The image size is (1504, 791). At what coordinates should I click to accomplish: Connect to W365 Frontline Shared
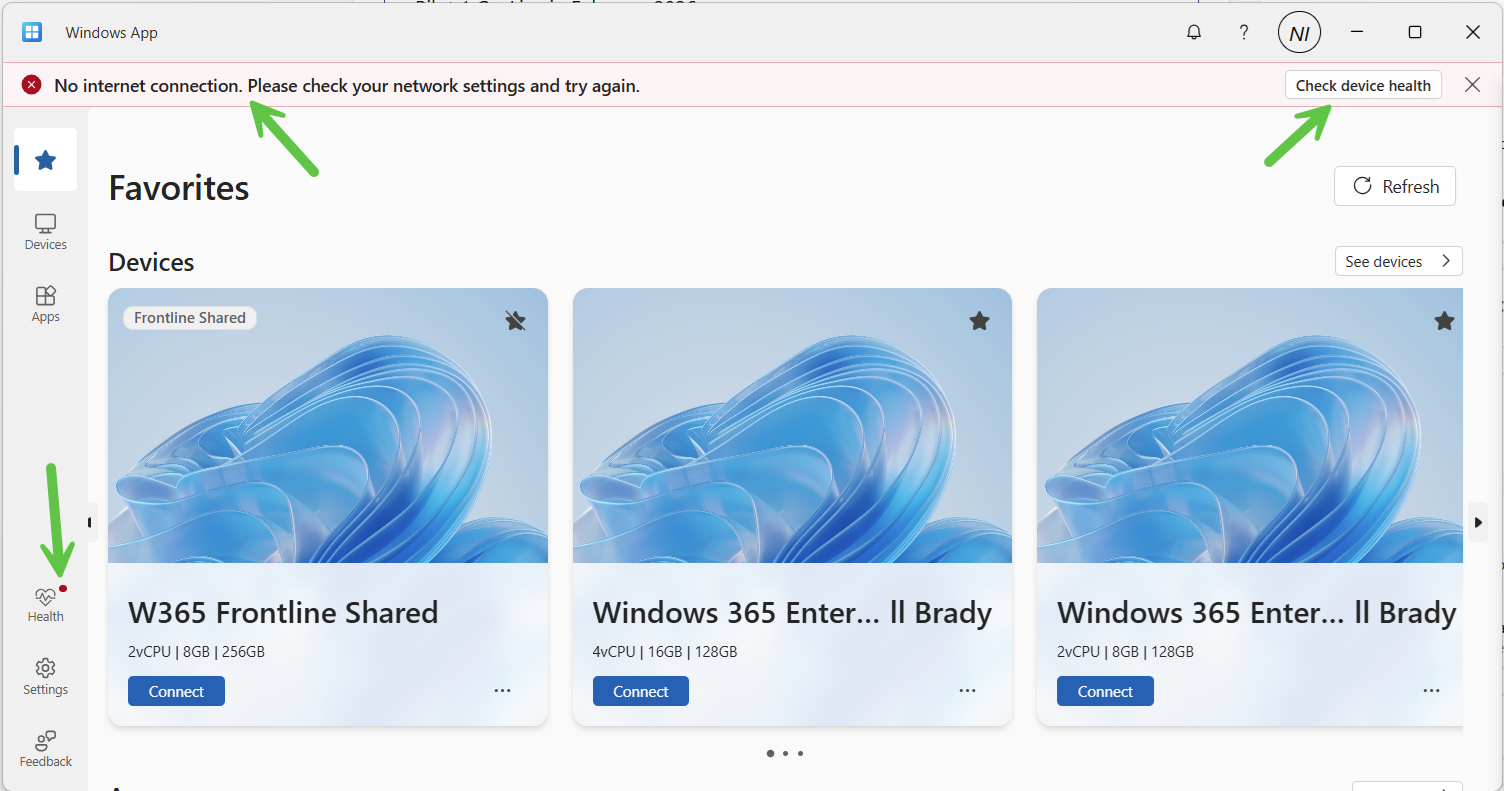176,691
